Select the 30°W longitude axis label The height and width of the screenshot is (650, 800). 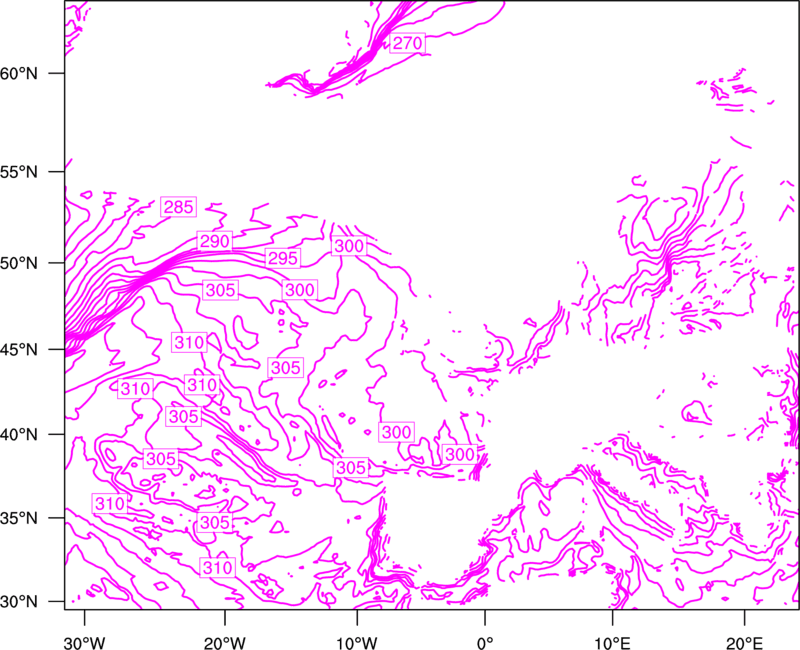[84, 643]
